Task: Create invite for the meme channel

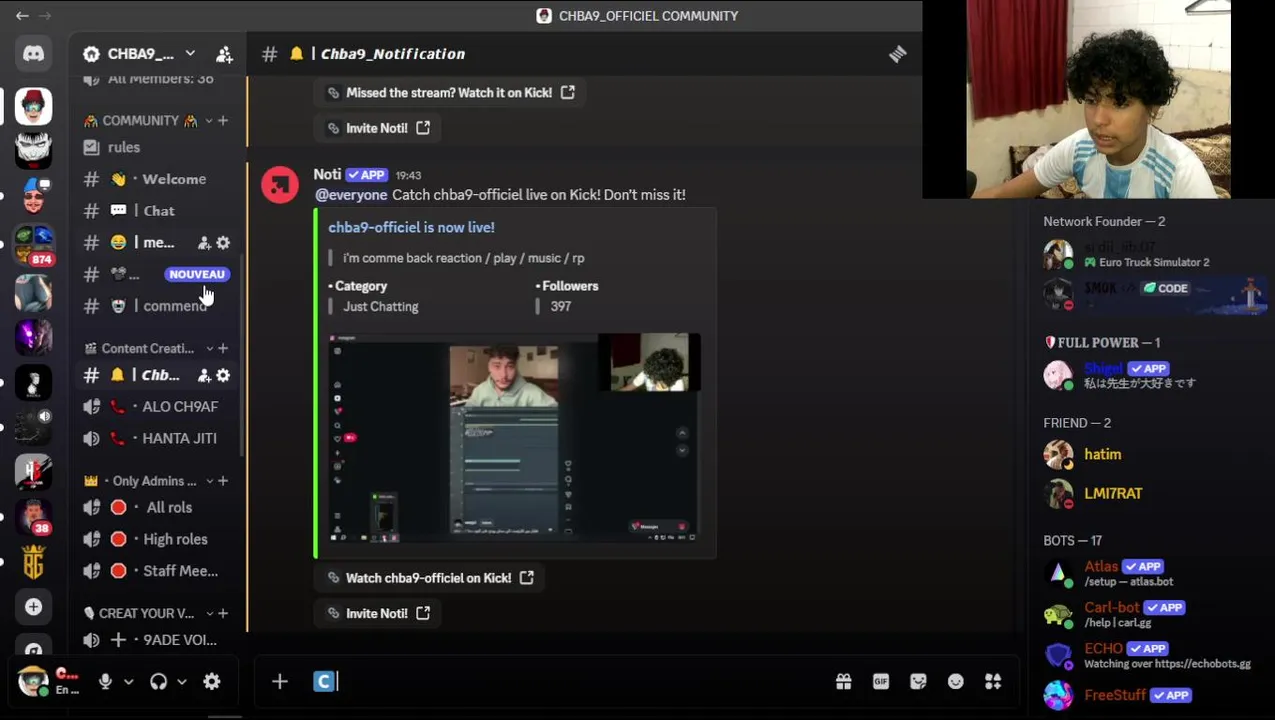Action: [204, 243]
